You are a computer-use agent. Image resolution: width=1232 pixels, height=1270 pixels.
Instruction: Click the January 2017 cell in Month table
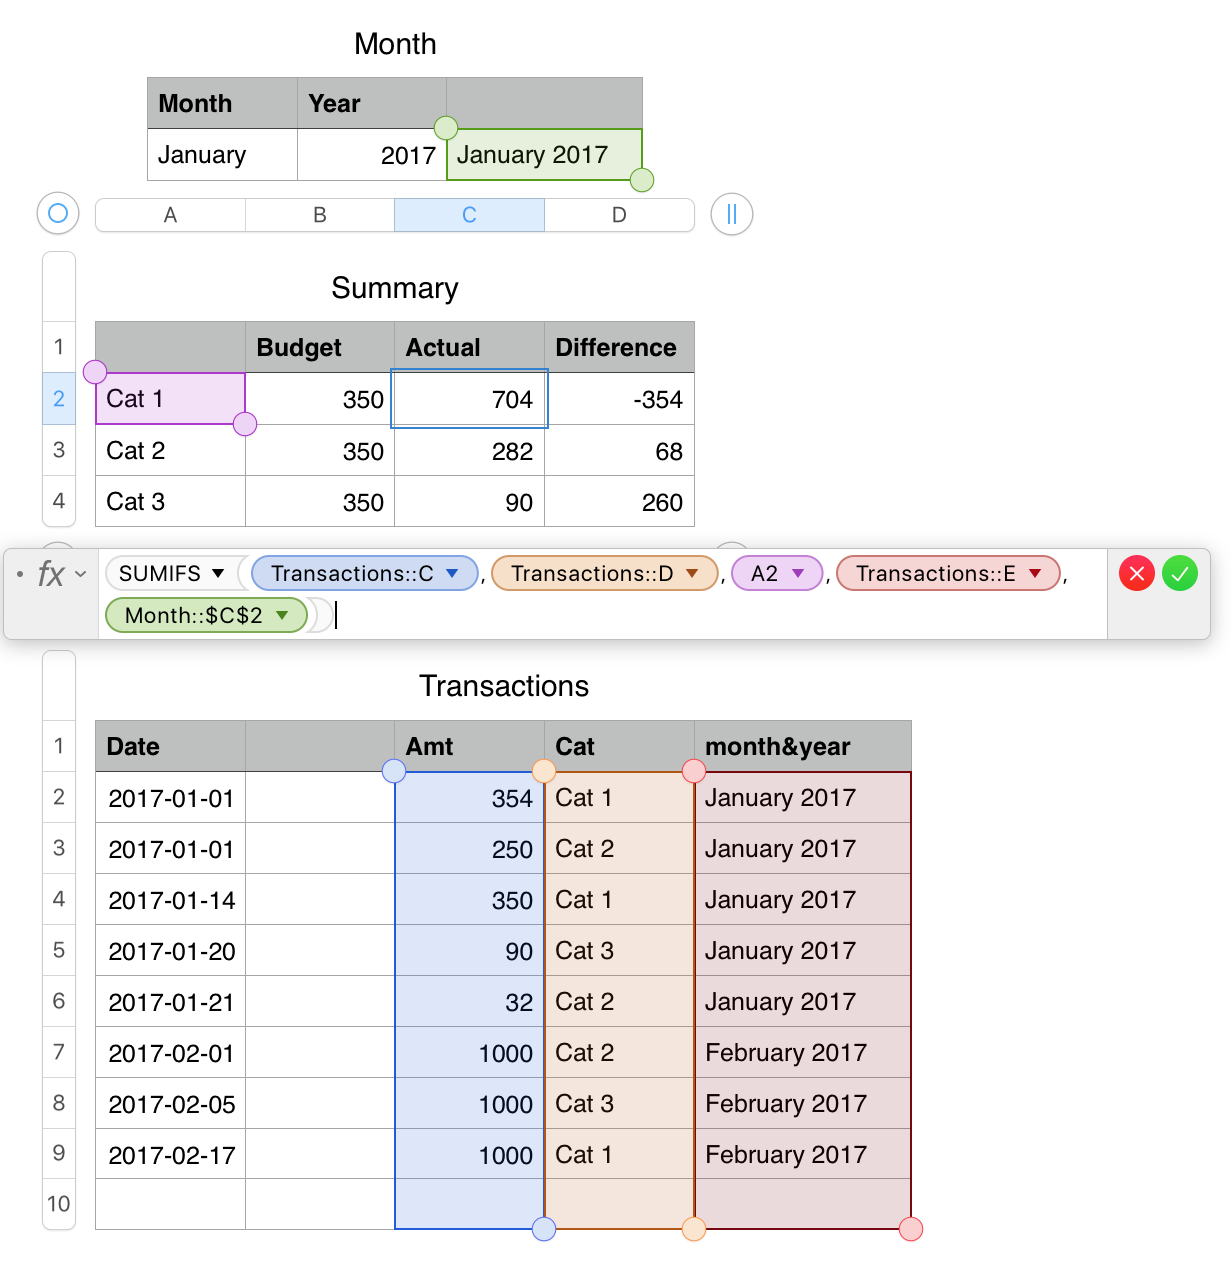click(544, 155)
